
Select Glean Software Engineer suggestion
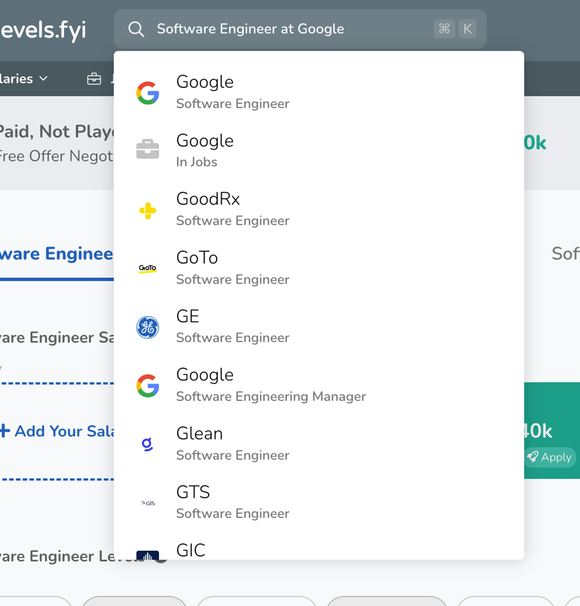(319, 444)
